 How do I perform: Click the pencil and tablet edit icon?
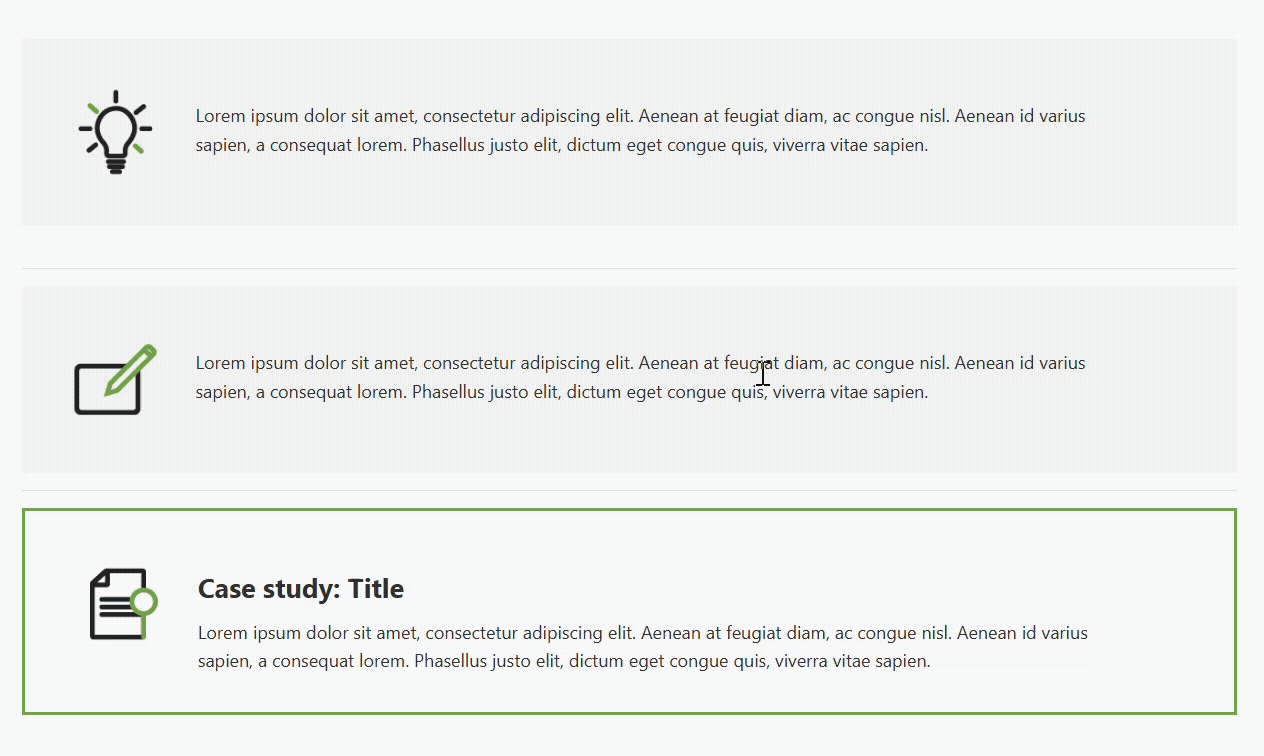pos(113,381)
